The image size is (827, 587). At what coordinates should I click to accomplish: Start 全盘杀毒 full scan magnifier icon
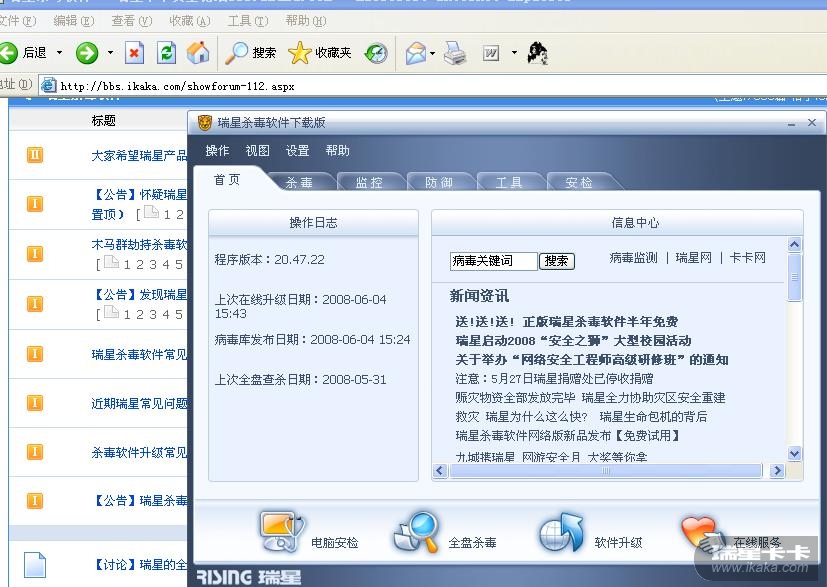pyautogui.click(x=417, y=531)
